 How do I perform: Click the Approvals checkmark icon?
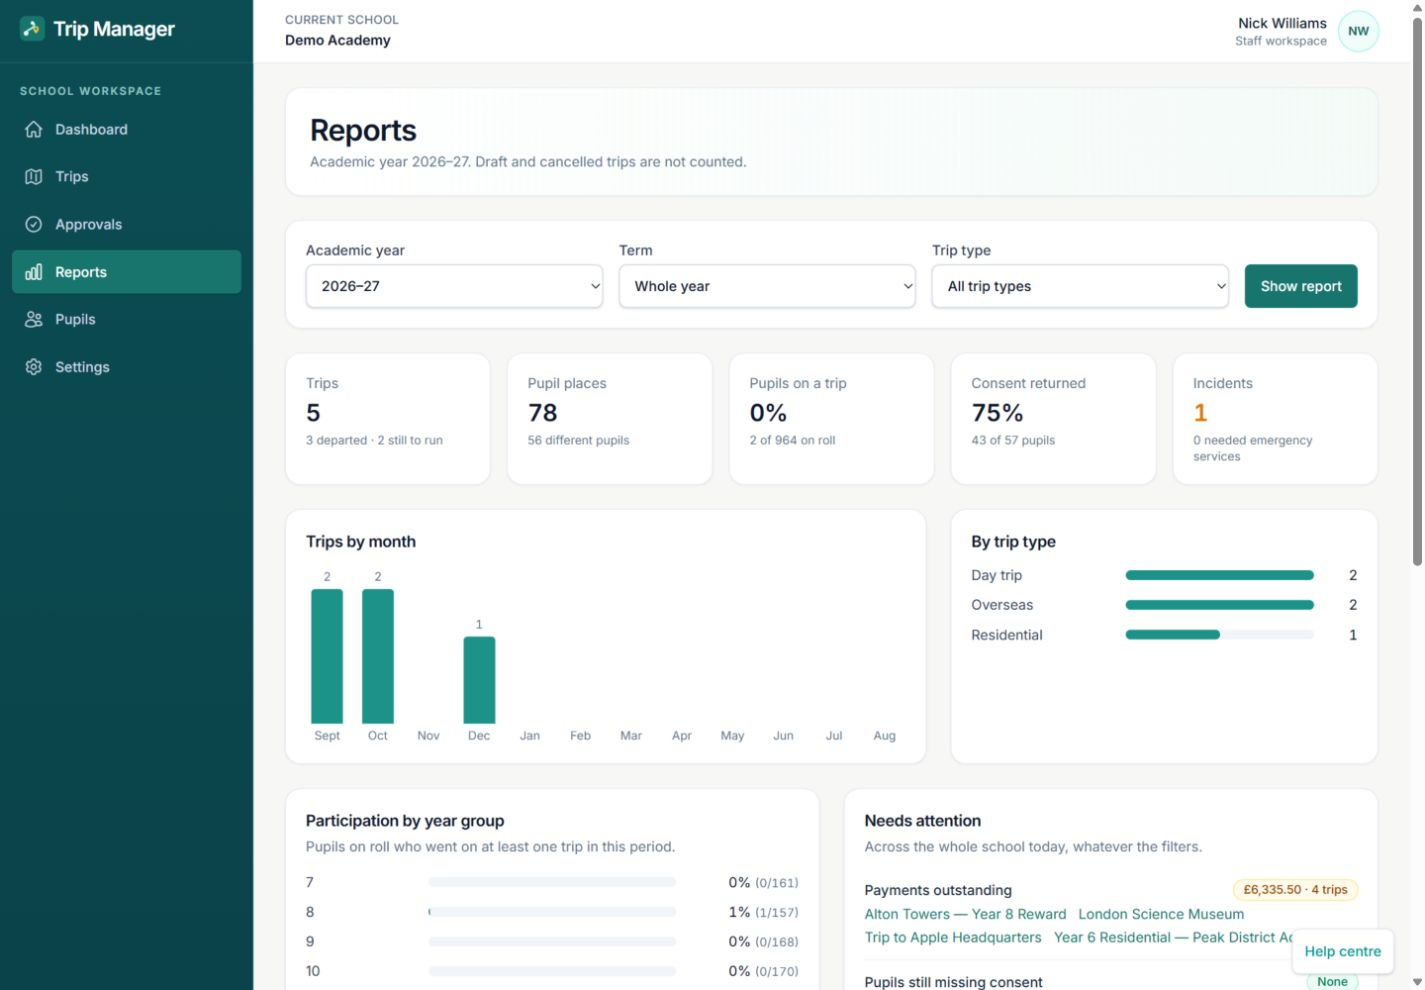click(x=34, y=224)
